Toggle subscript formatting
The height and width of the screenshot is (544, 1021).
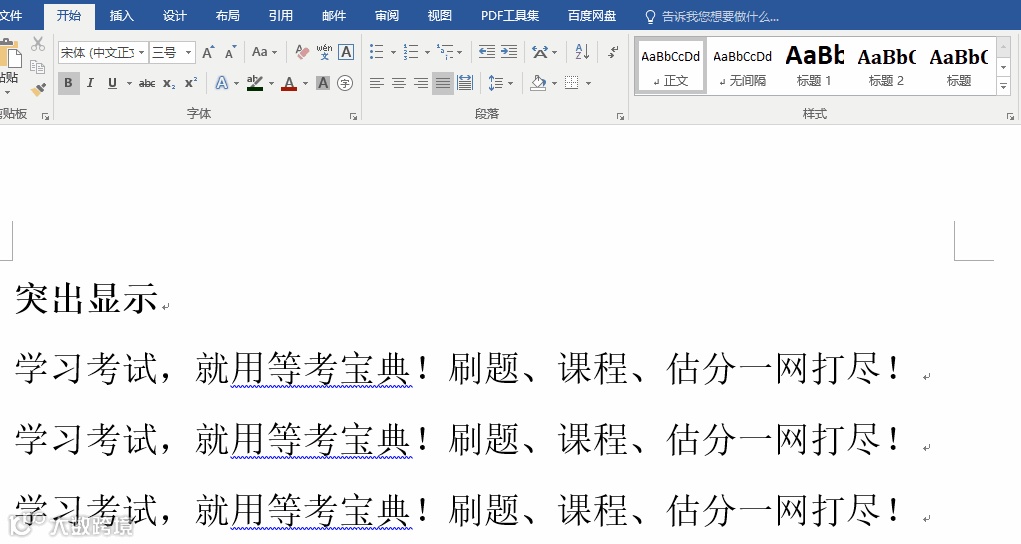[x=169, y=83]
